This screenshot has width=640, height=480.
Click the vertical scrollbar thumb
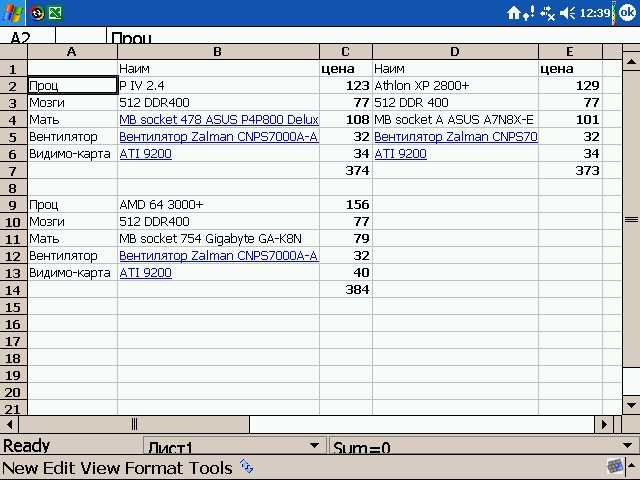[631, 220]
